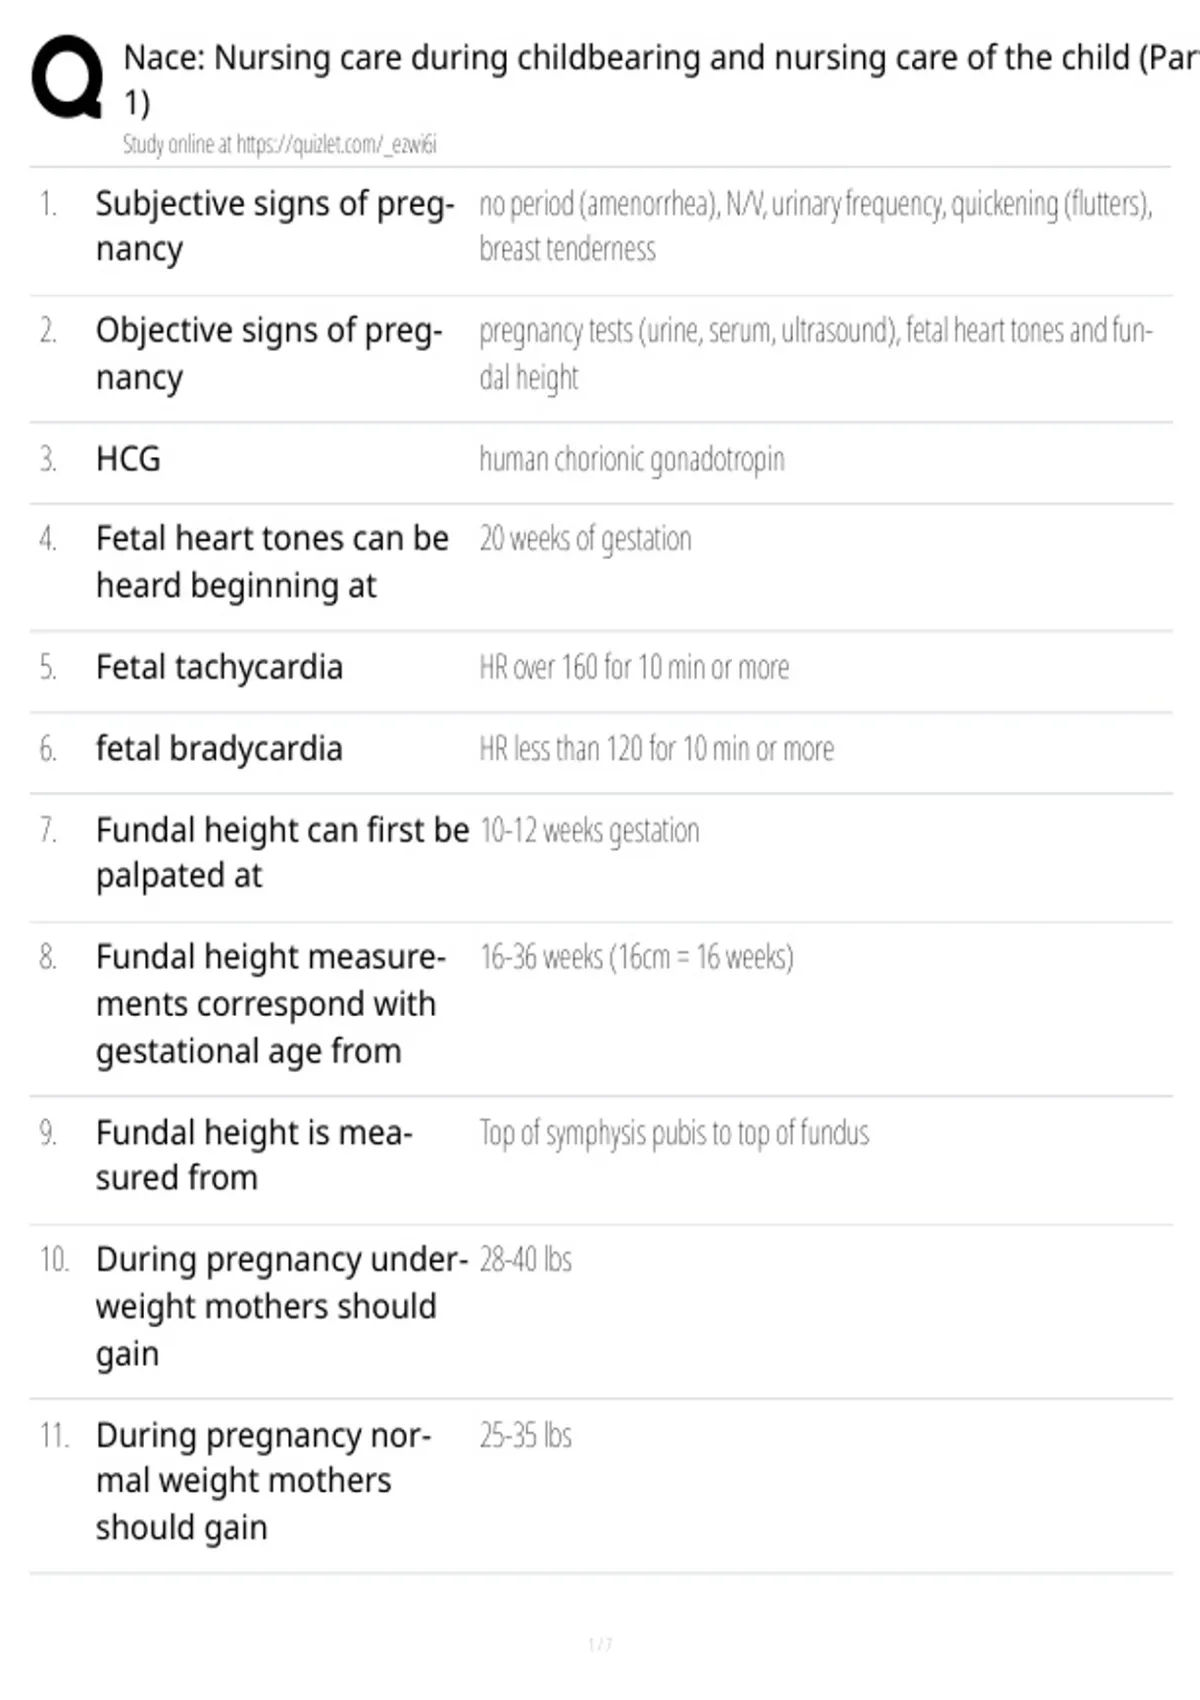Open the quizlet.com study link
The height and width of the screenshot is (1700, 1200).
tap(336, 144)
